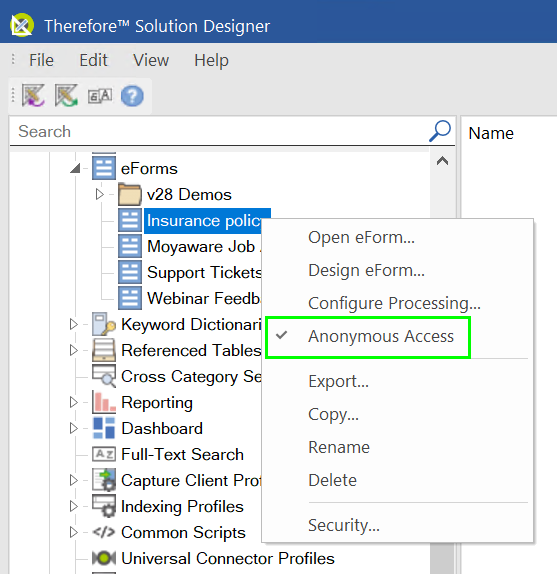557x574 pixels.
Task: Click the first designer toolbar icon with purple arrow
Action: [33, 96]
